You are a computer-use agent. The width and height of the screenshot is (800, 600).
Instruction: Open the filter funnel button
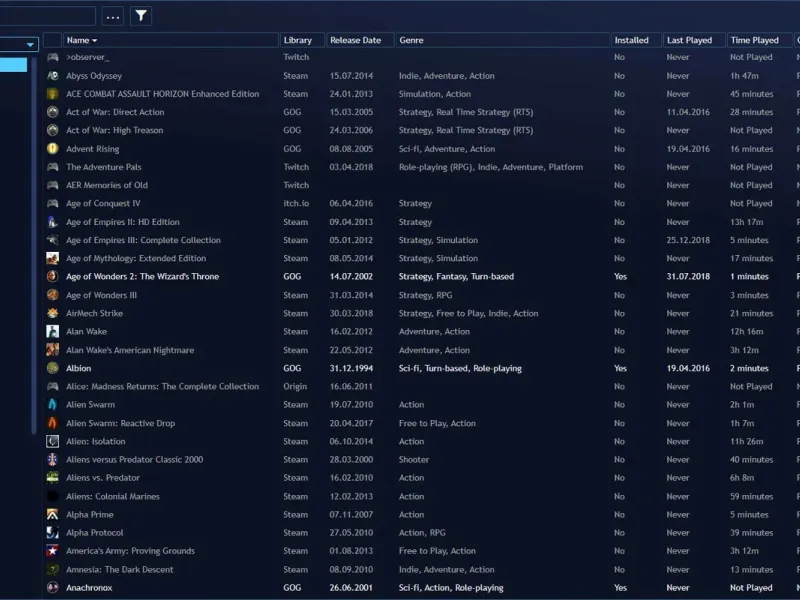click(141, 16)
